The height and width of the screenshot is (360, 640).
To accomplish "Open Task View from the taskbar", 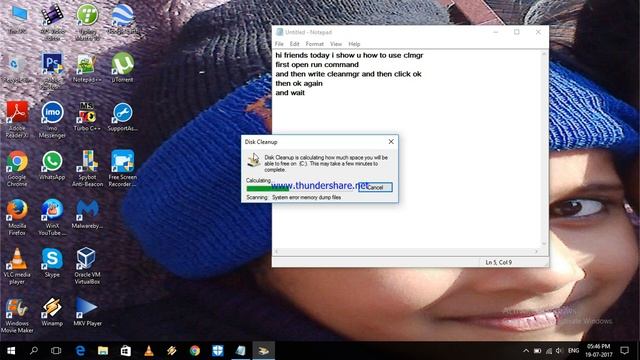I will pyautogui.click(x=56, y=351).
